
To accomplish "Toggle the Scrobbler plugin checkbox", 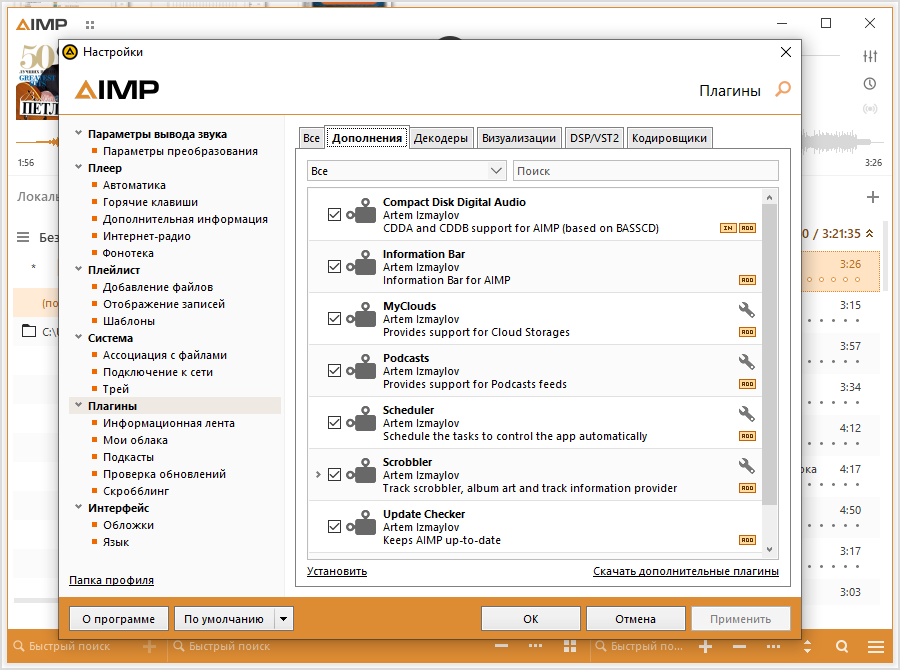I will (x=334, y=474).
